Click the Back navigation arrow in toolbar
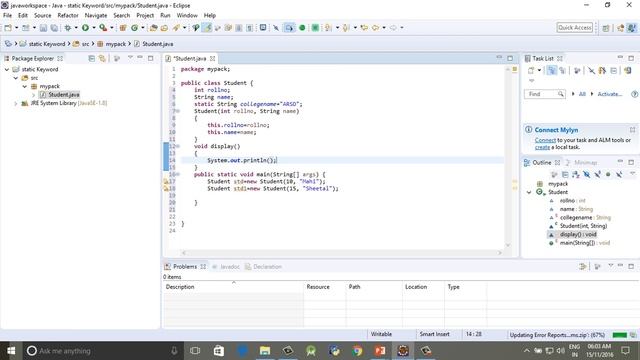The image size is (640, 360). tap(375, 28)
